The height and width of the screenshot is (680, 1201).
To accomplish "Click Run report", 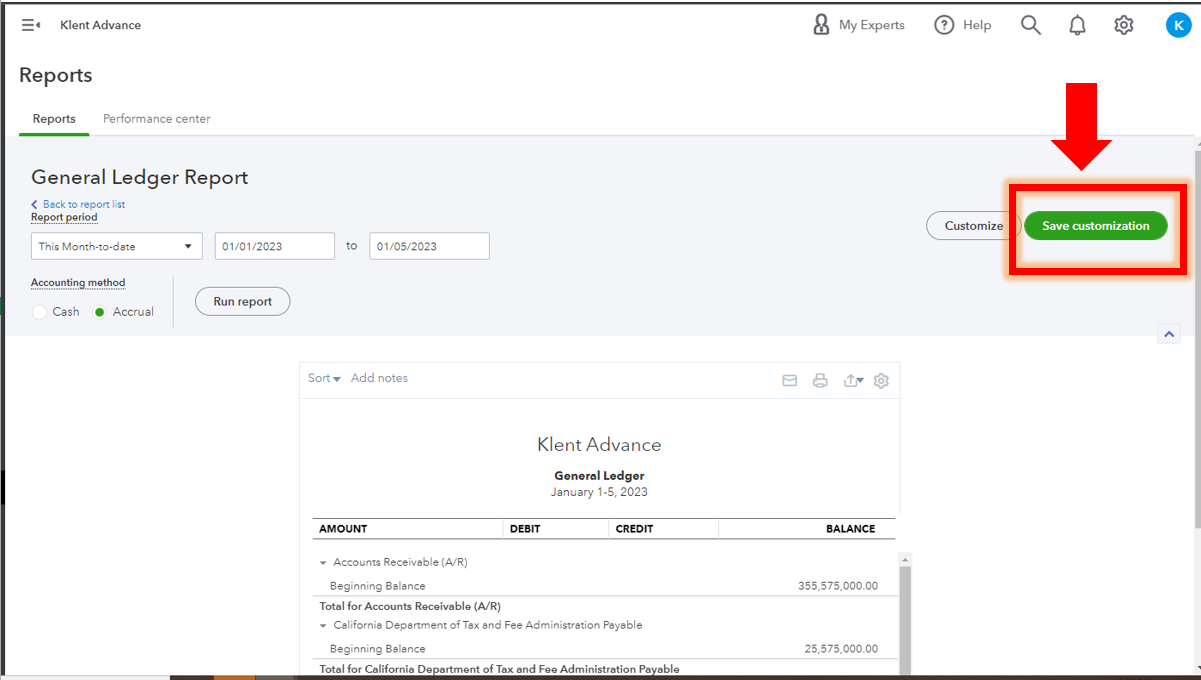I will pos(242,301).
